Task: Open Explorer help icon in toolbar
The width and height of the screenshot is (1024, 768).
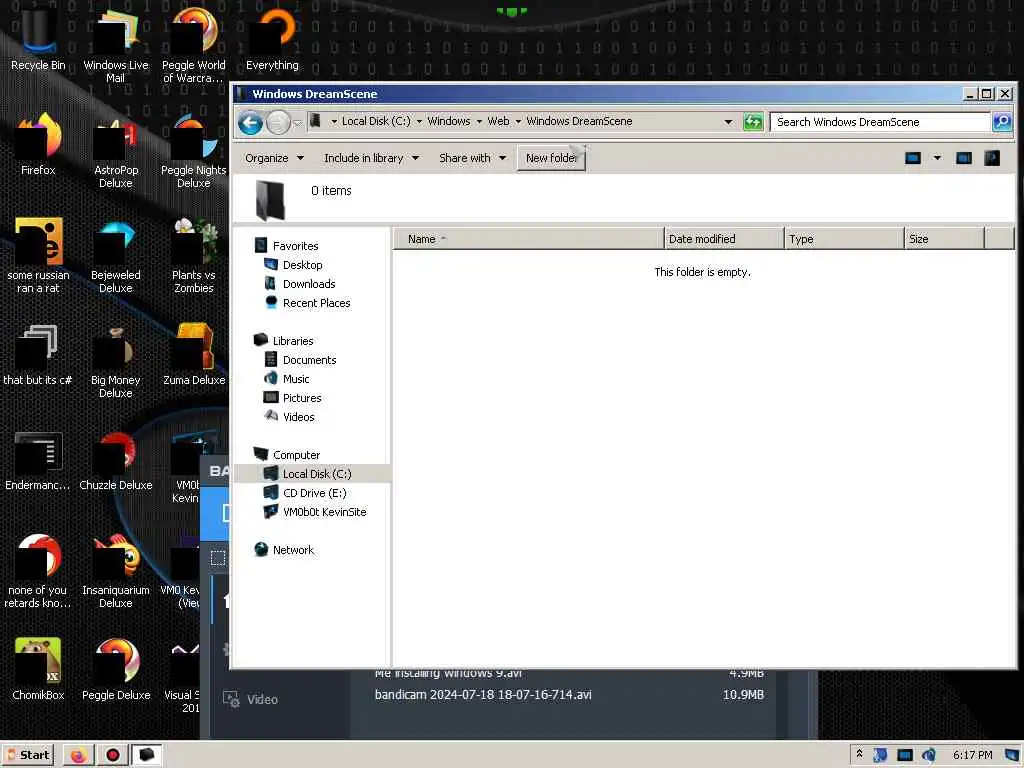Action: point(992,158)
